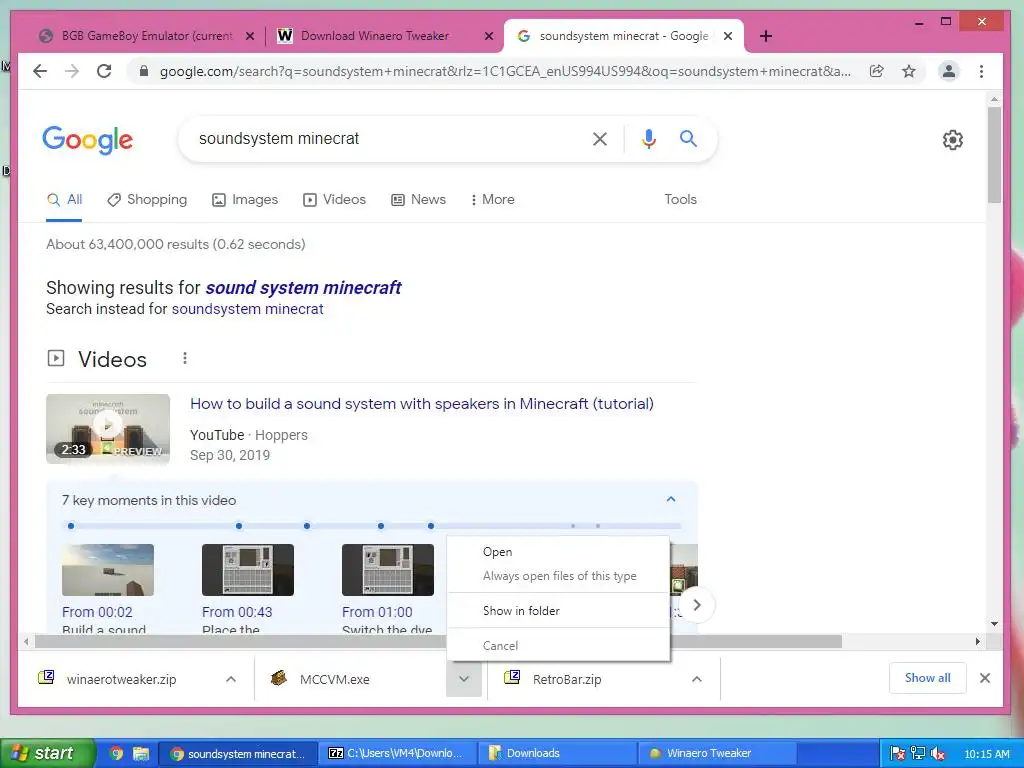Viewport: 1024px width, 768px height.
Task: Choose Cancel in download context menu
Action: (558, 645)
